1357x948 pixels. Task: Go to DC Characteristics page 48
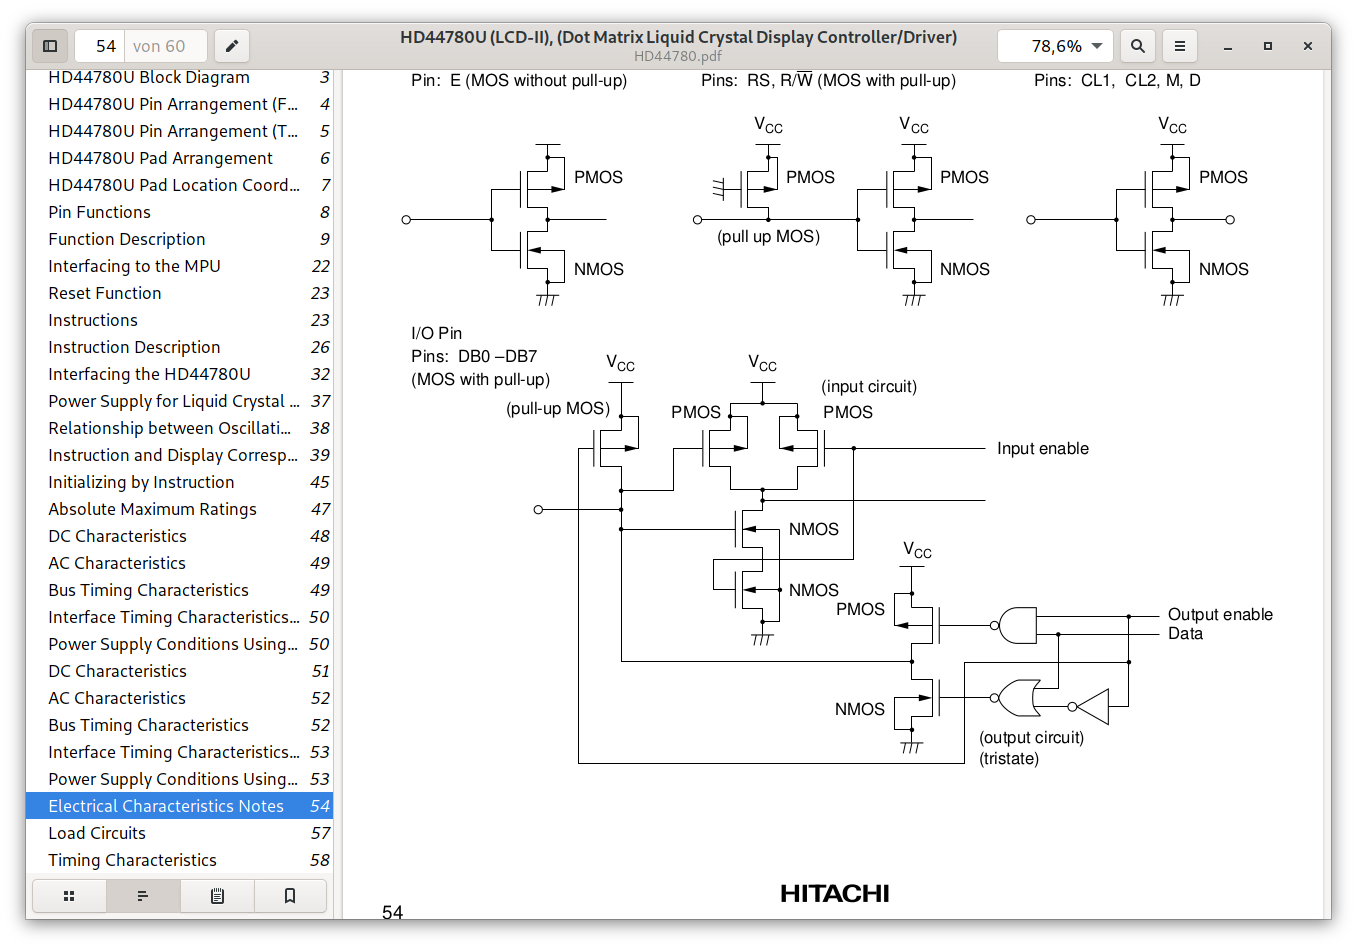[x=179, y=536]
